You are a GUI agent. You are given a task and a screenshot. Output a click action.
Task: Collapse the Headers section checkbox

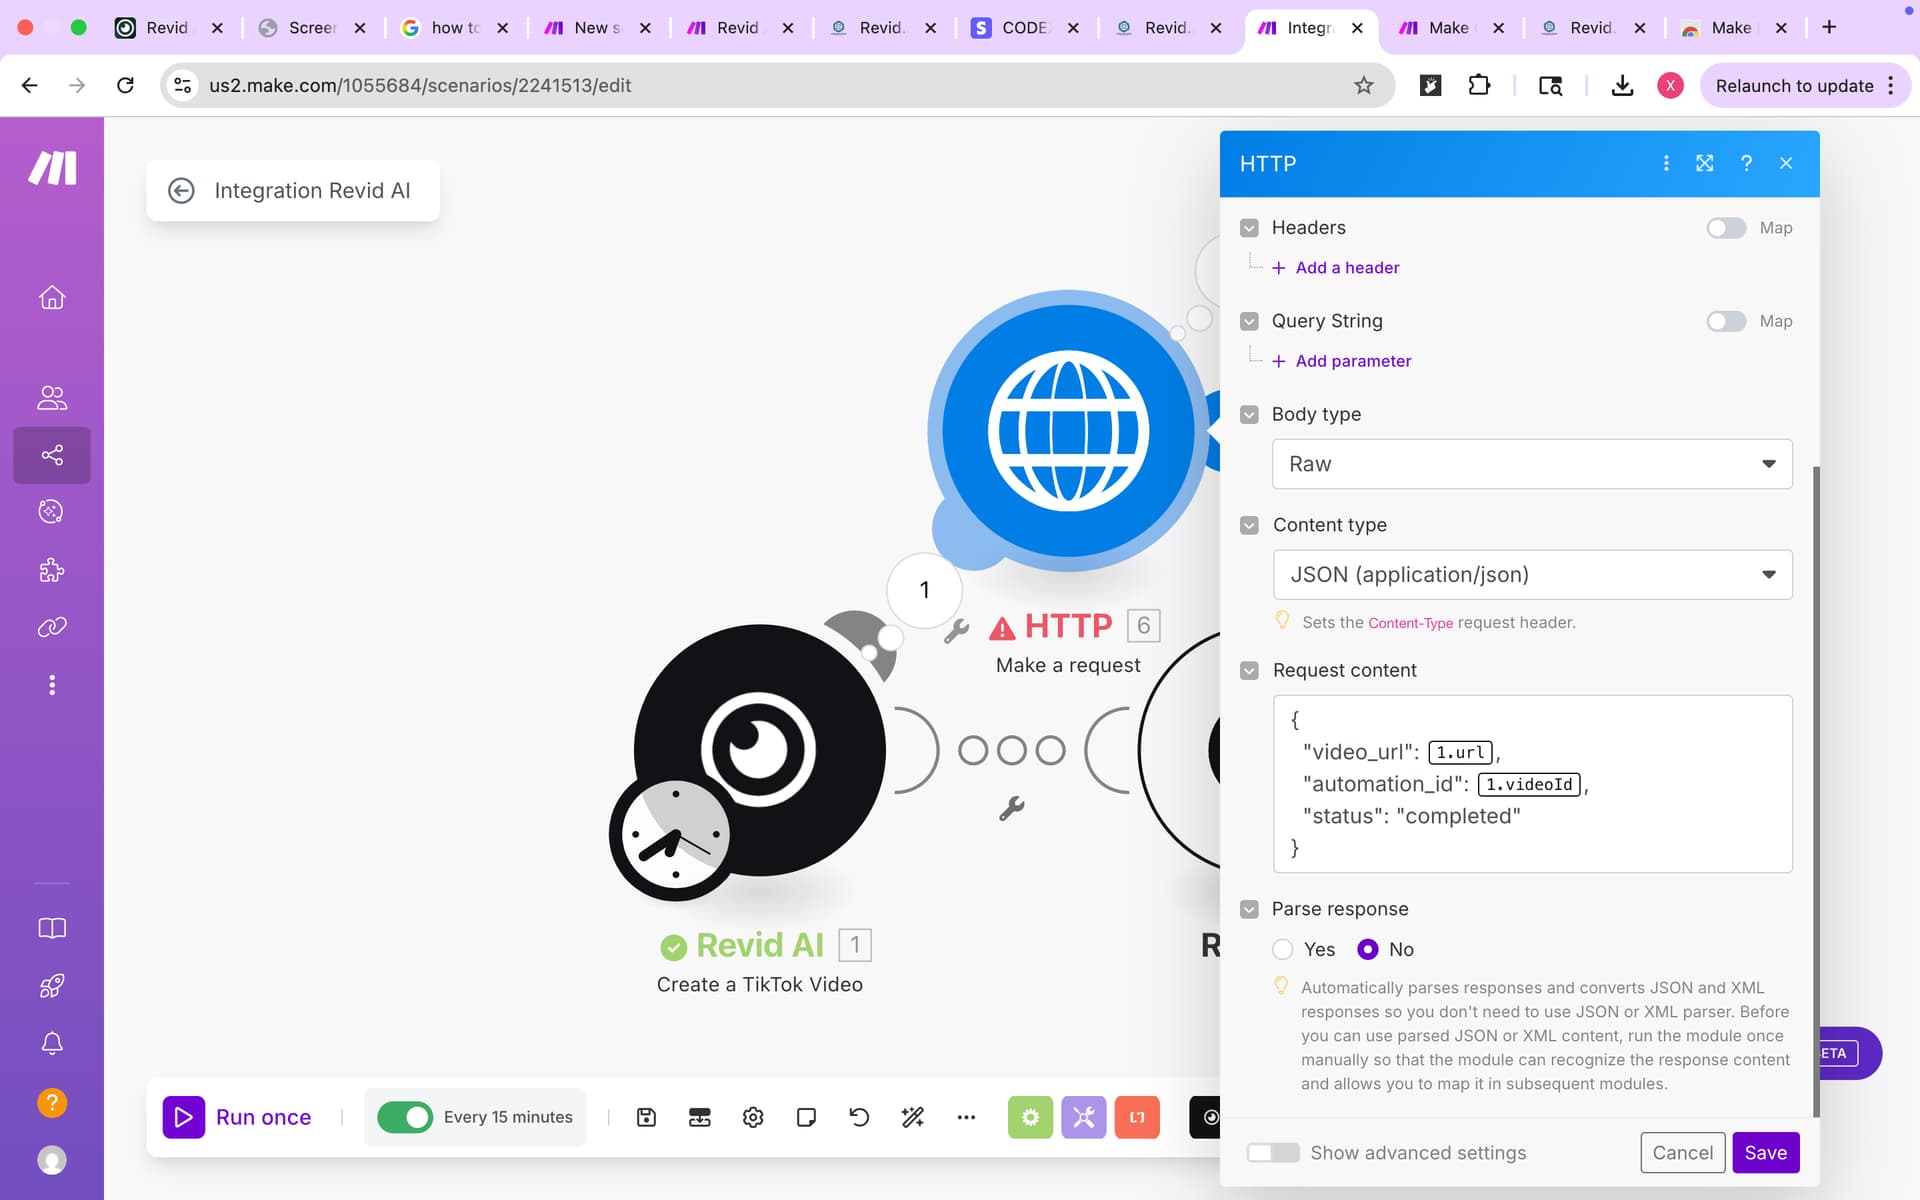[1249, 228]
